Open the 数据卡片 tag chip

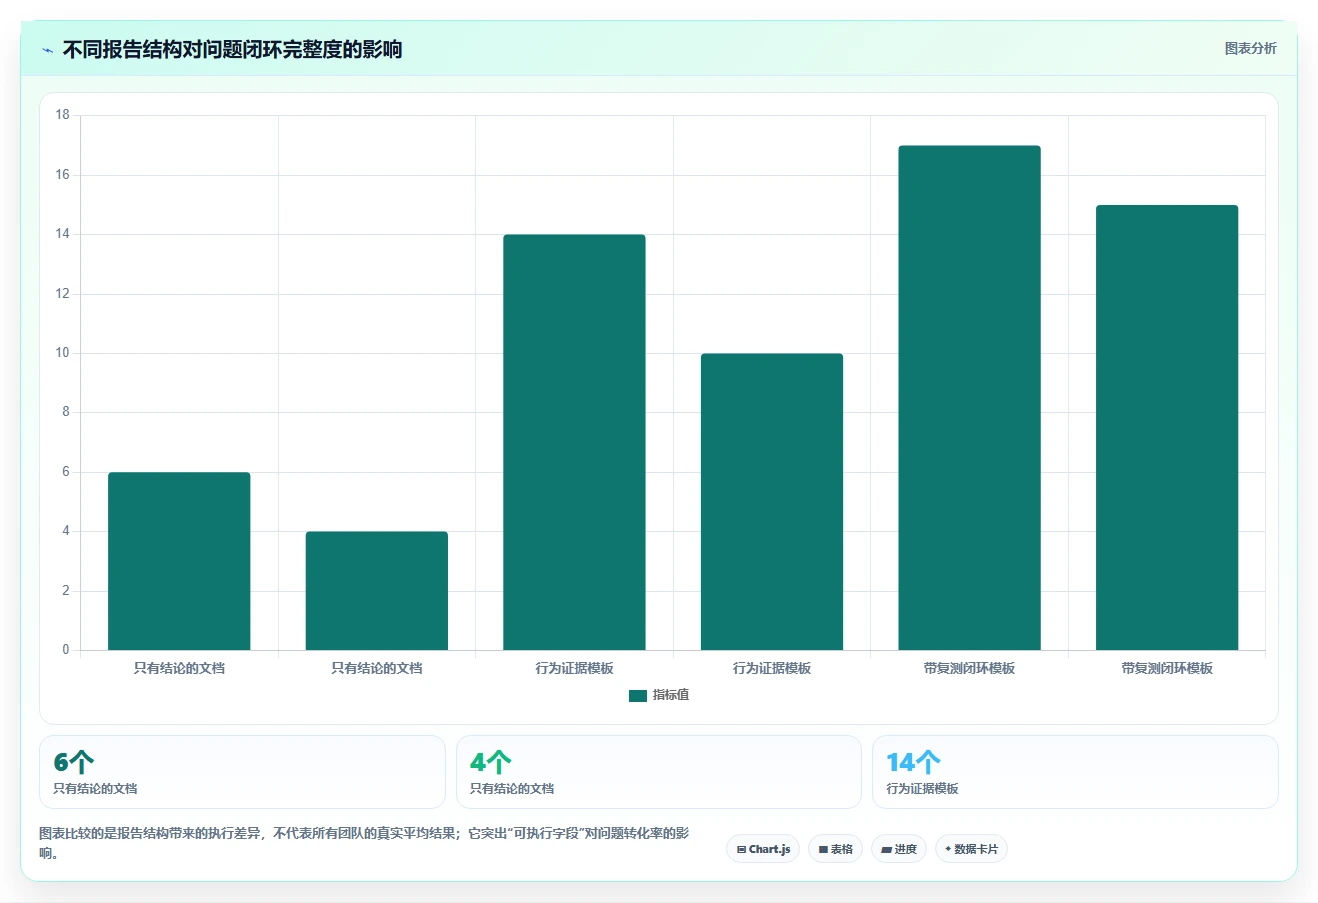[x=971, y=849]
